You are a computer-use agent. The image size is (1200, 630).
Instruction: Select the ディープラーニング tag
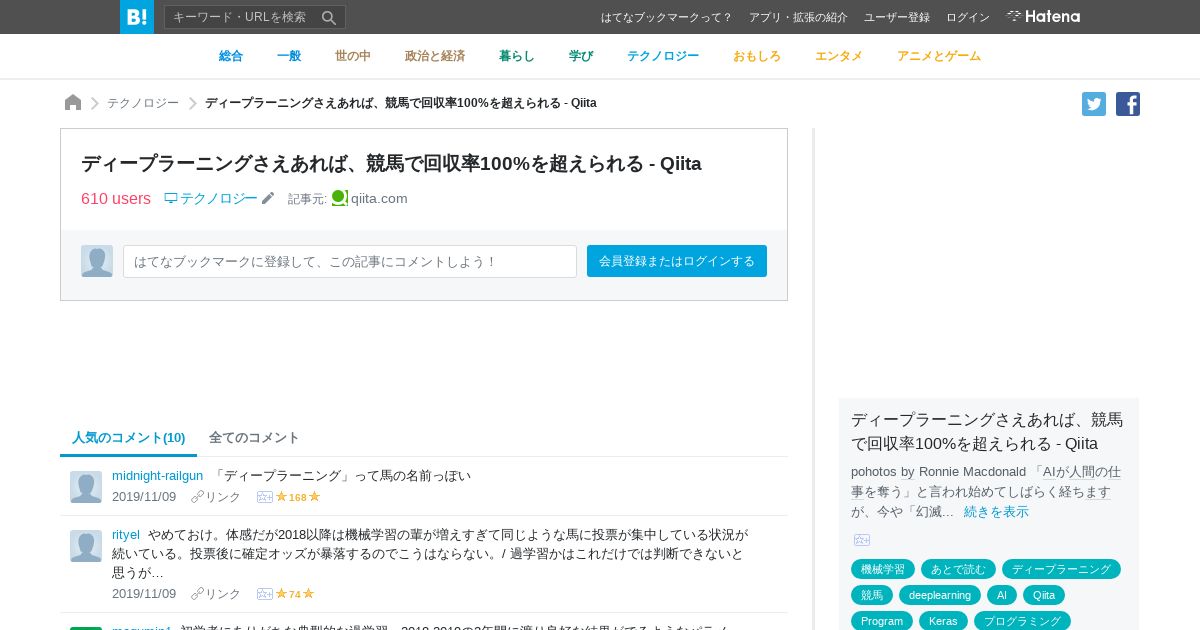(1061, 569)
